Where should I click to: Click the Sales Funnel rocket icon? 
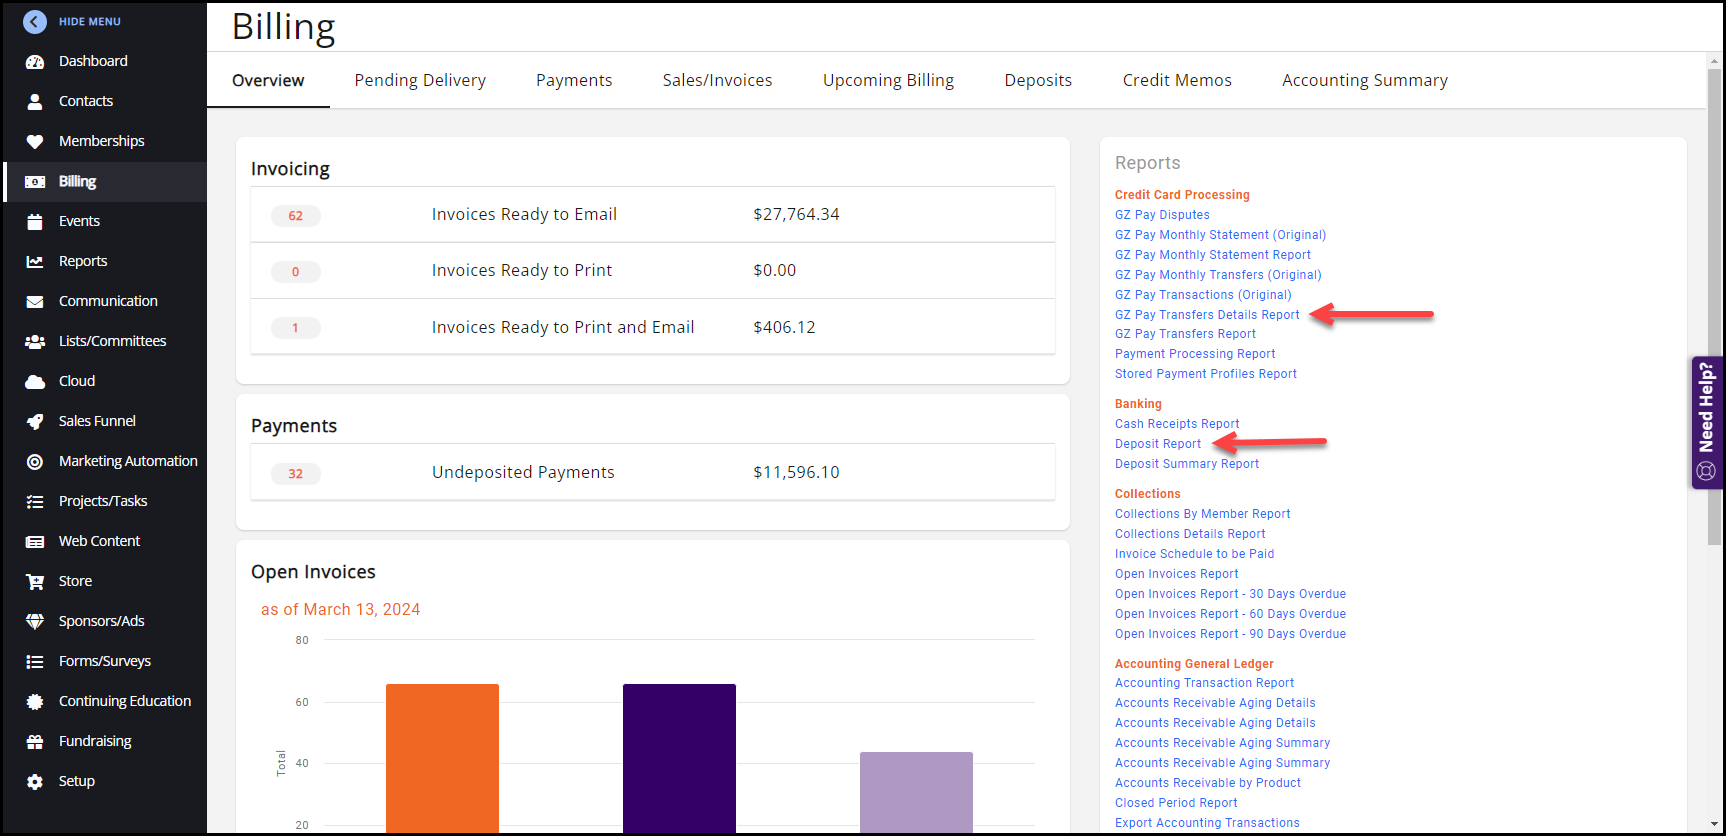point(35,421)
